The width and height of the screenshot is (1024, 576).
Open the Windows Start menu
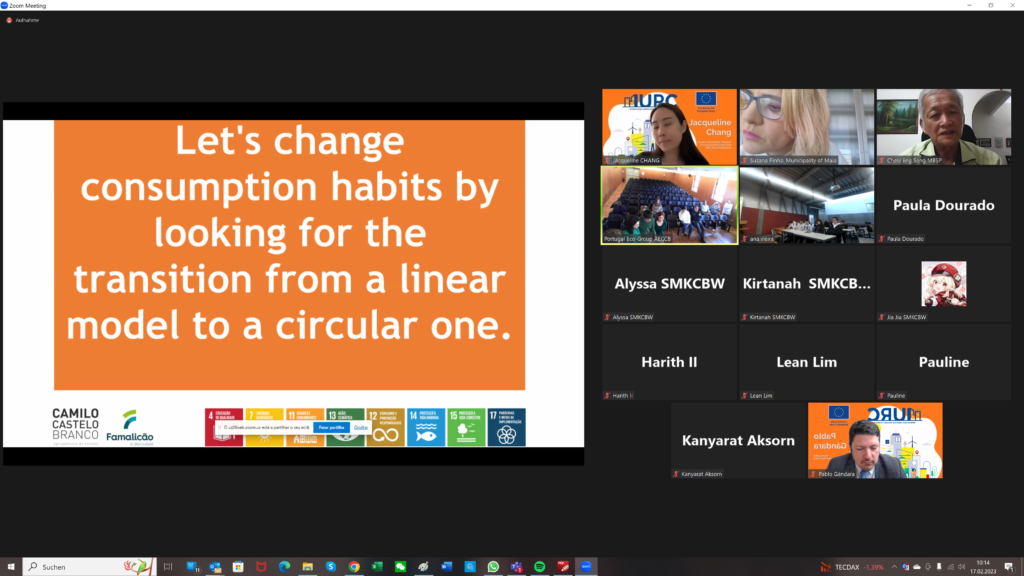(x=10, y=566)
